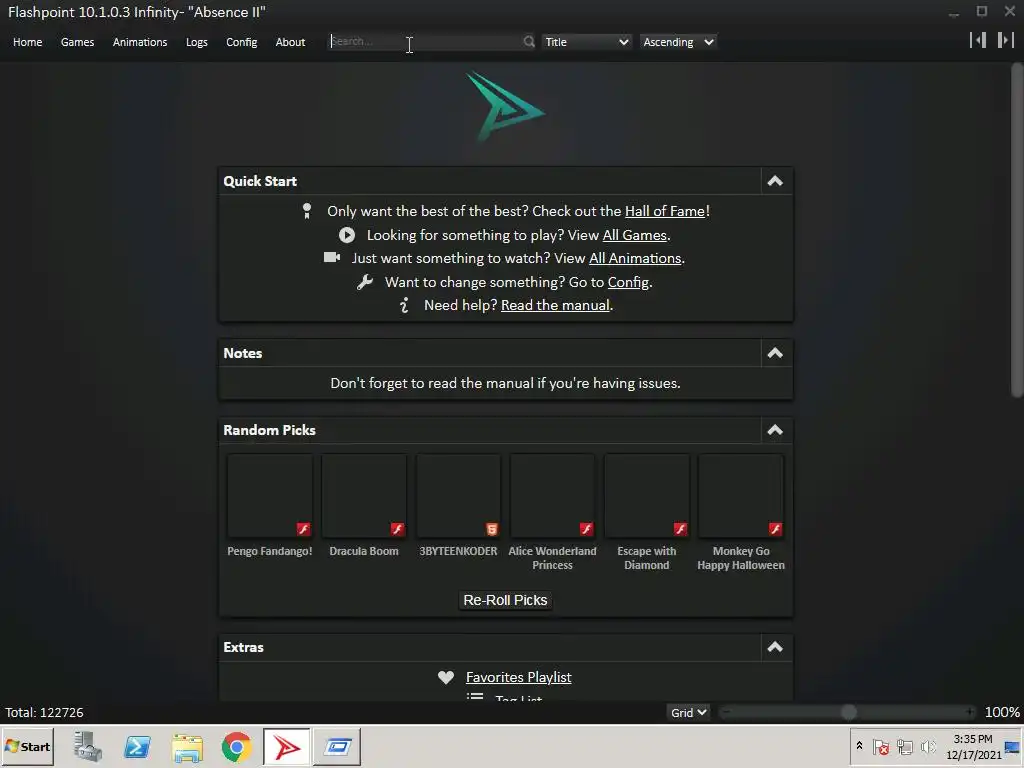The width and height of the screenshot is (1024, 768).
Task: Follow the Config link in Quick Start
Action: click(628, 282)
